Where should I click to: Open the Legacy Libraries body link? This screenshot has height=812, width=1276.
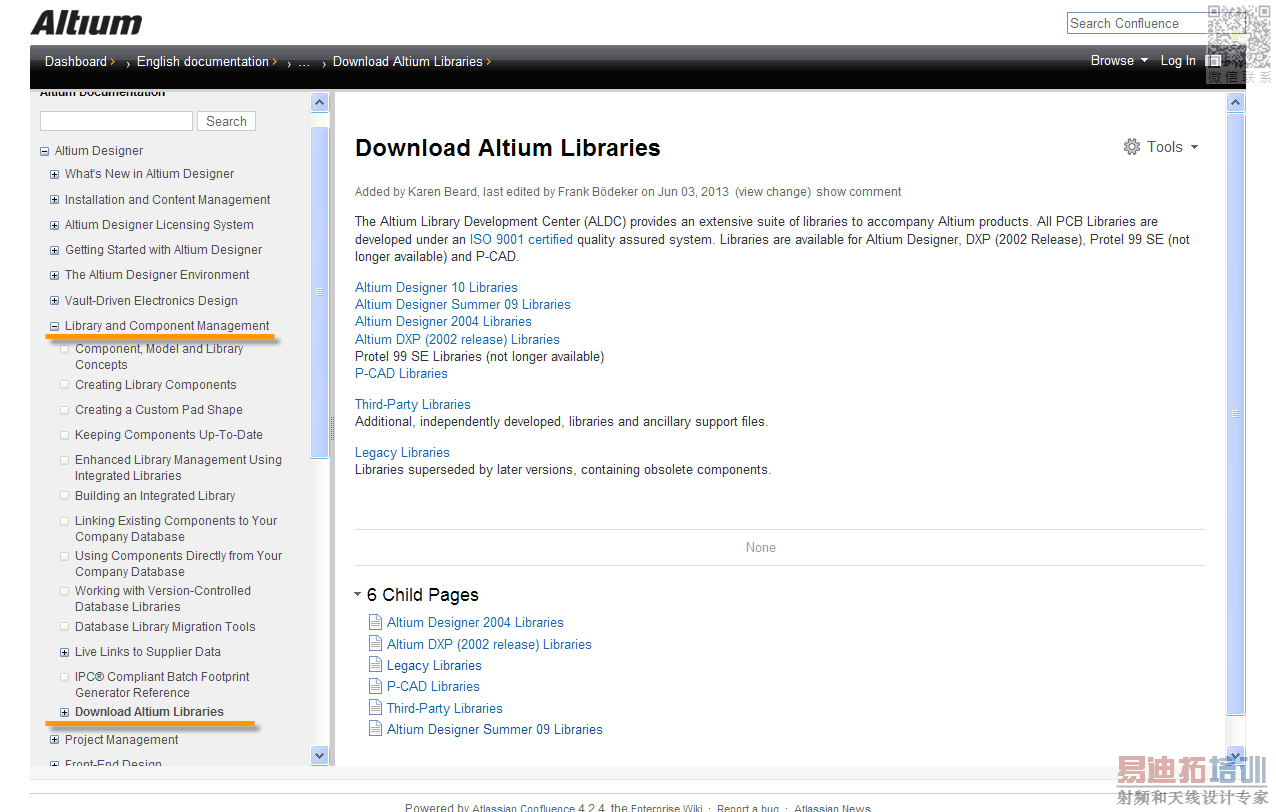(402, 453)
